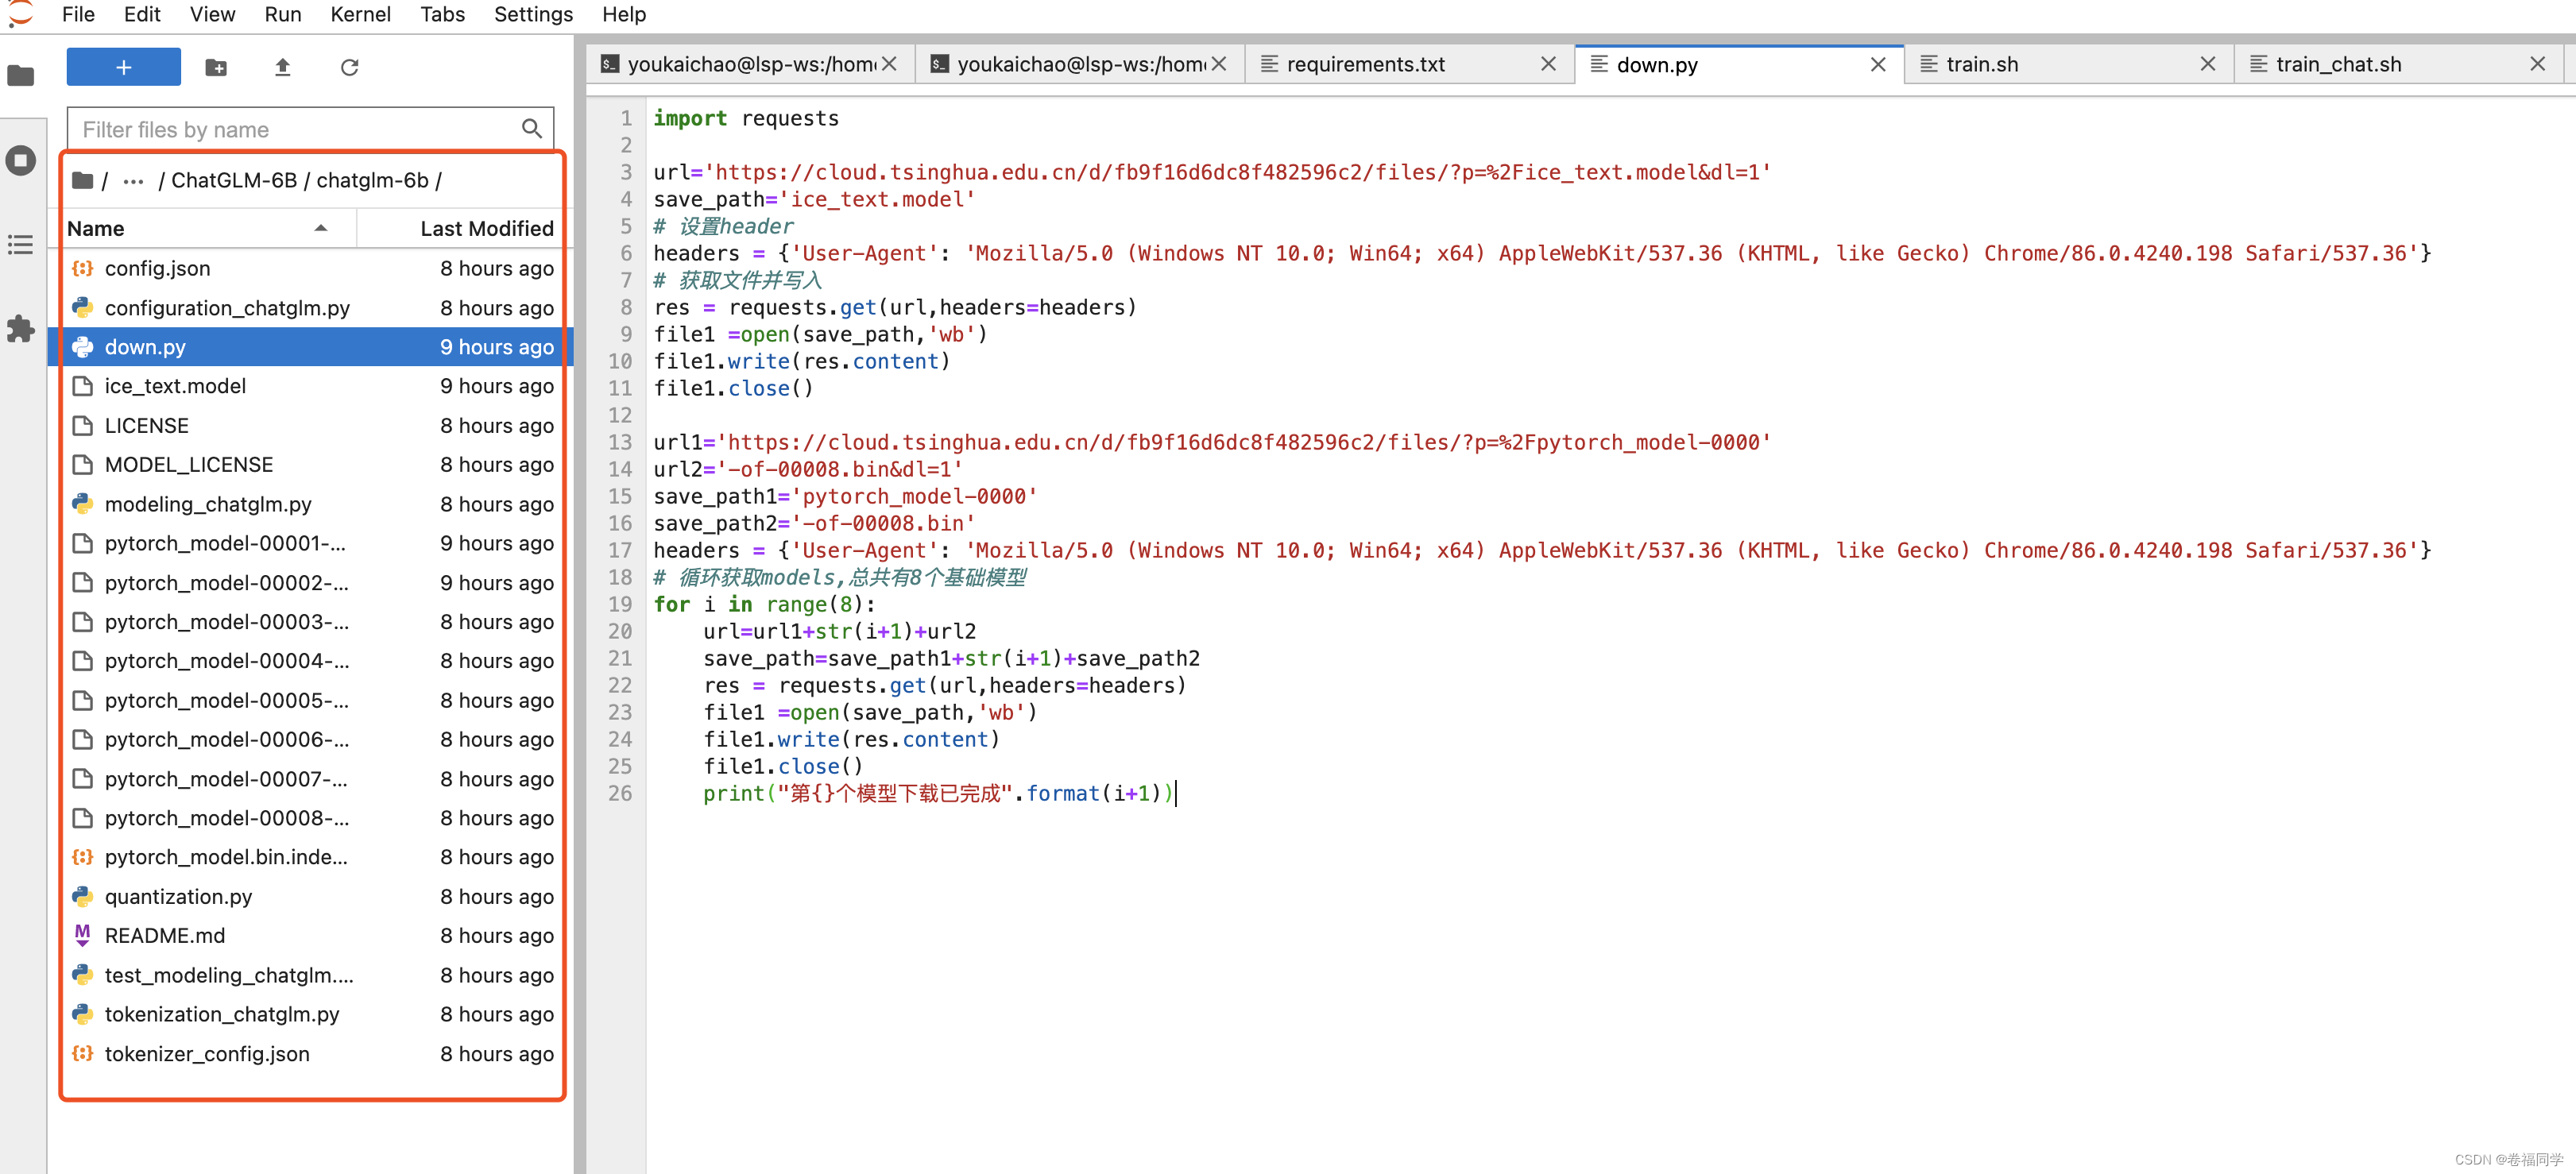The image size is (2576, 1174).
Task: Open the Kernel menu
Action: coord(360,14)
